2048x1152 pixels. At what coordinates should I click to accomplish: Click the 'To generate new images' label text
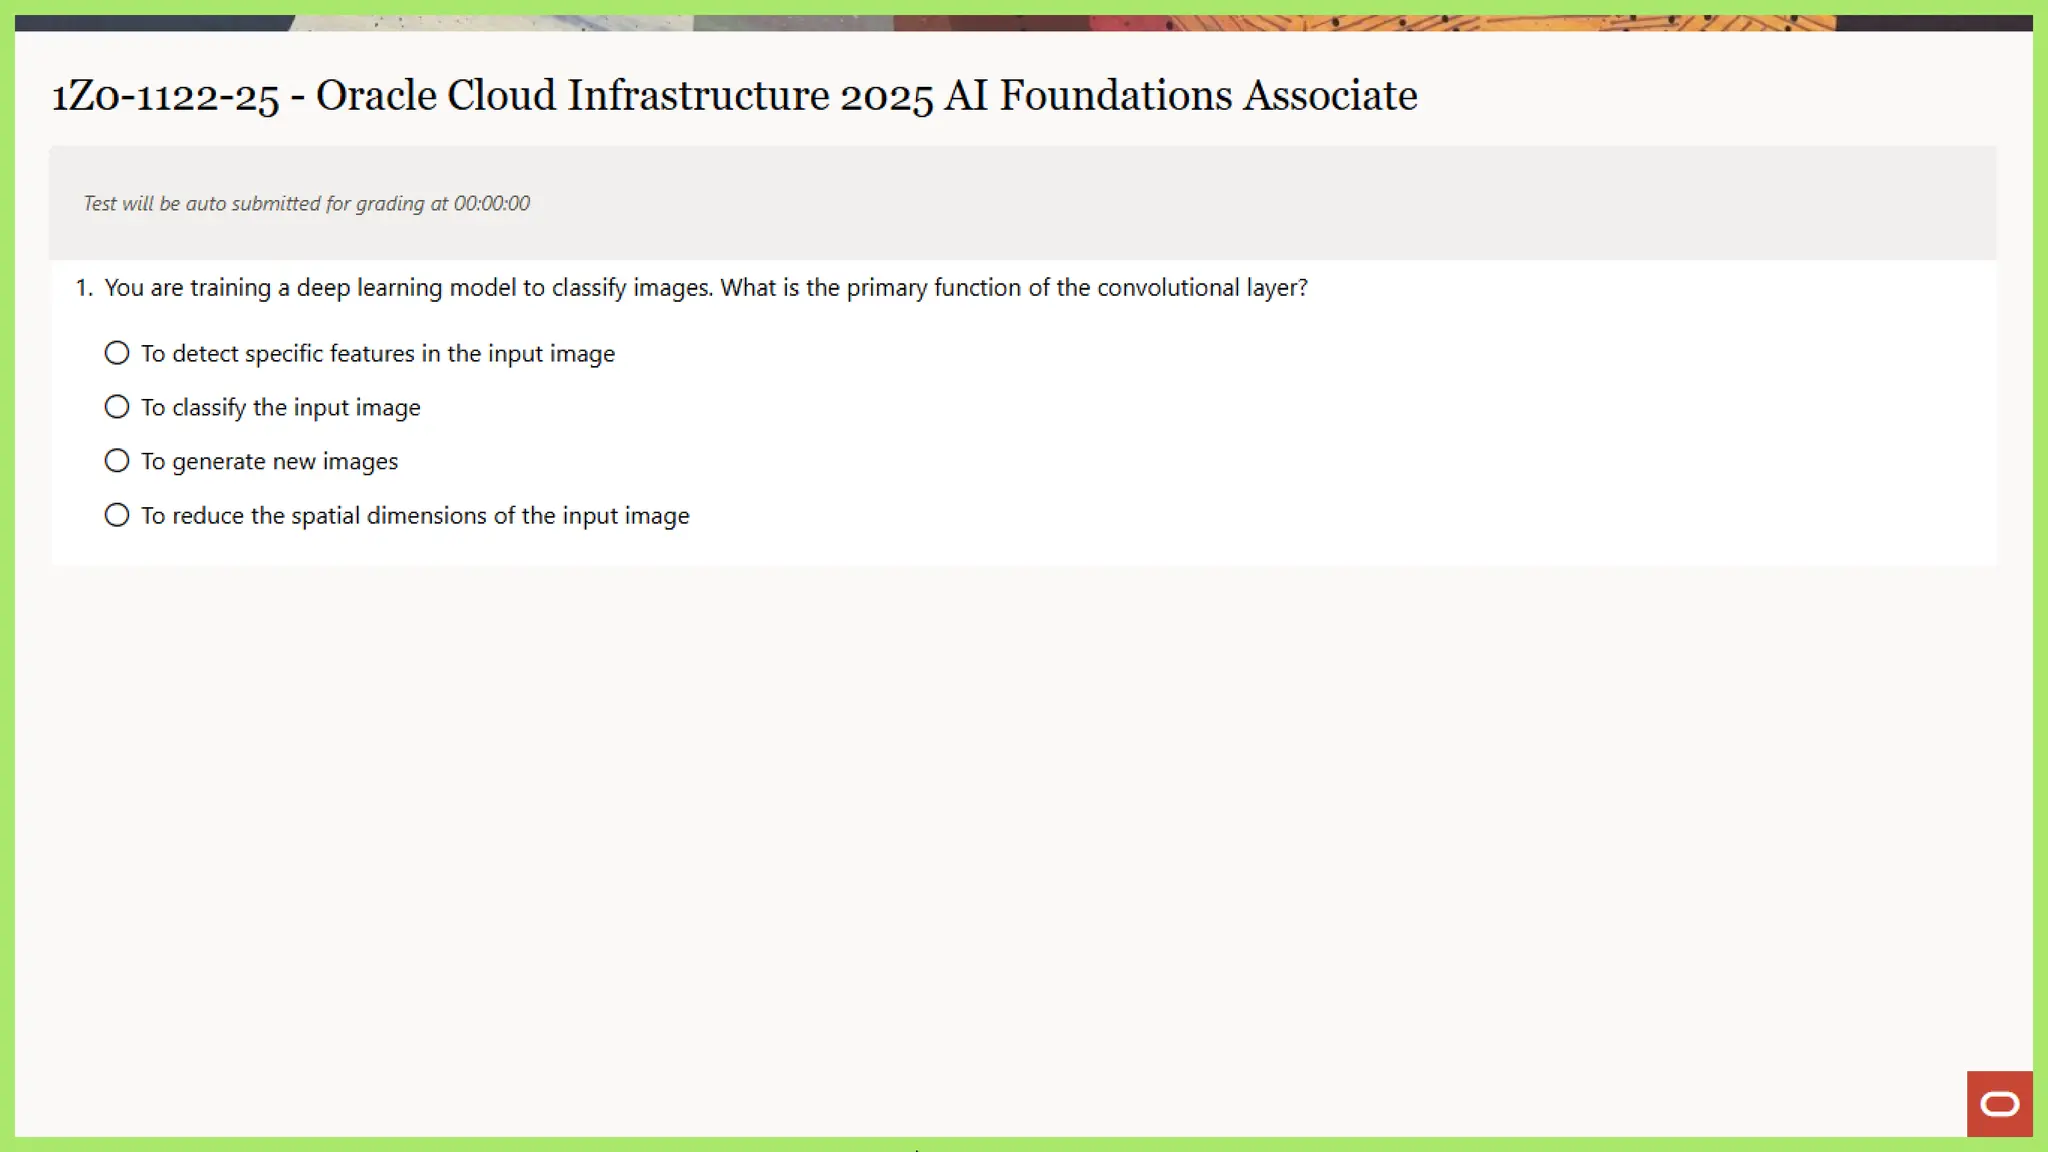[x=269, y=462]
